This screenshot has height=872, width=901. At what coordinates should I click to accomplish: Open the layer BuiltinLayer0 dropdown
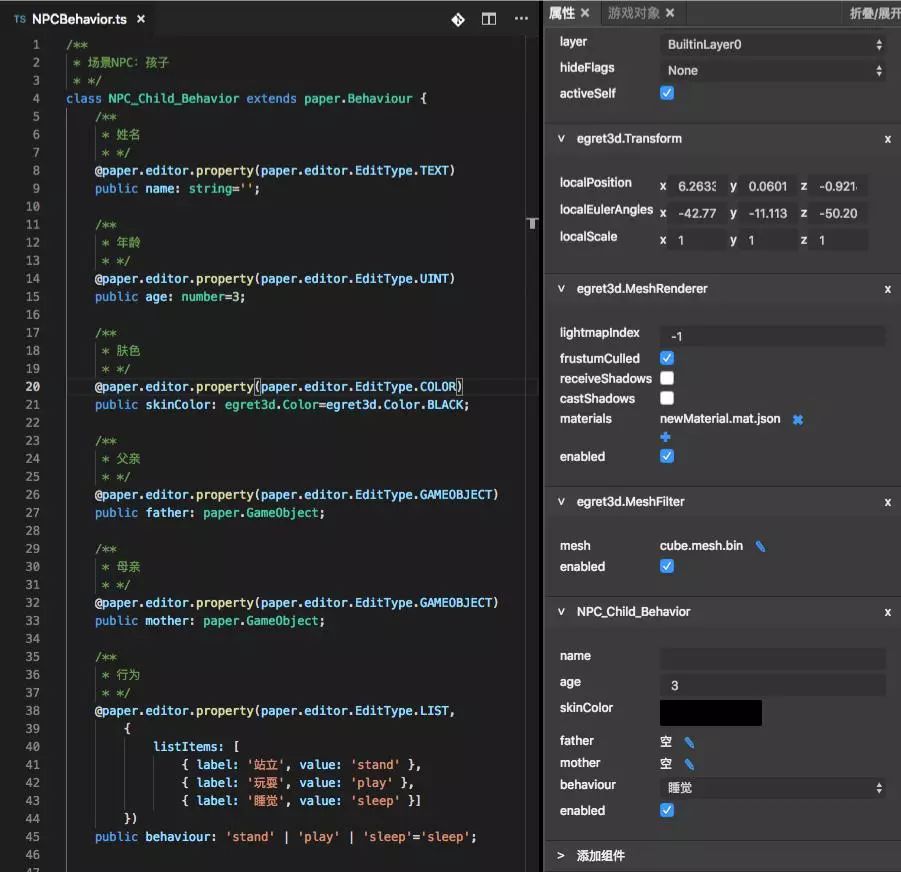(773, 45)
